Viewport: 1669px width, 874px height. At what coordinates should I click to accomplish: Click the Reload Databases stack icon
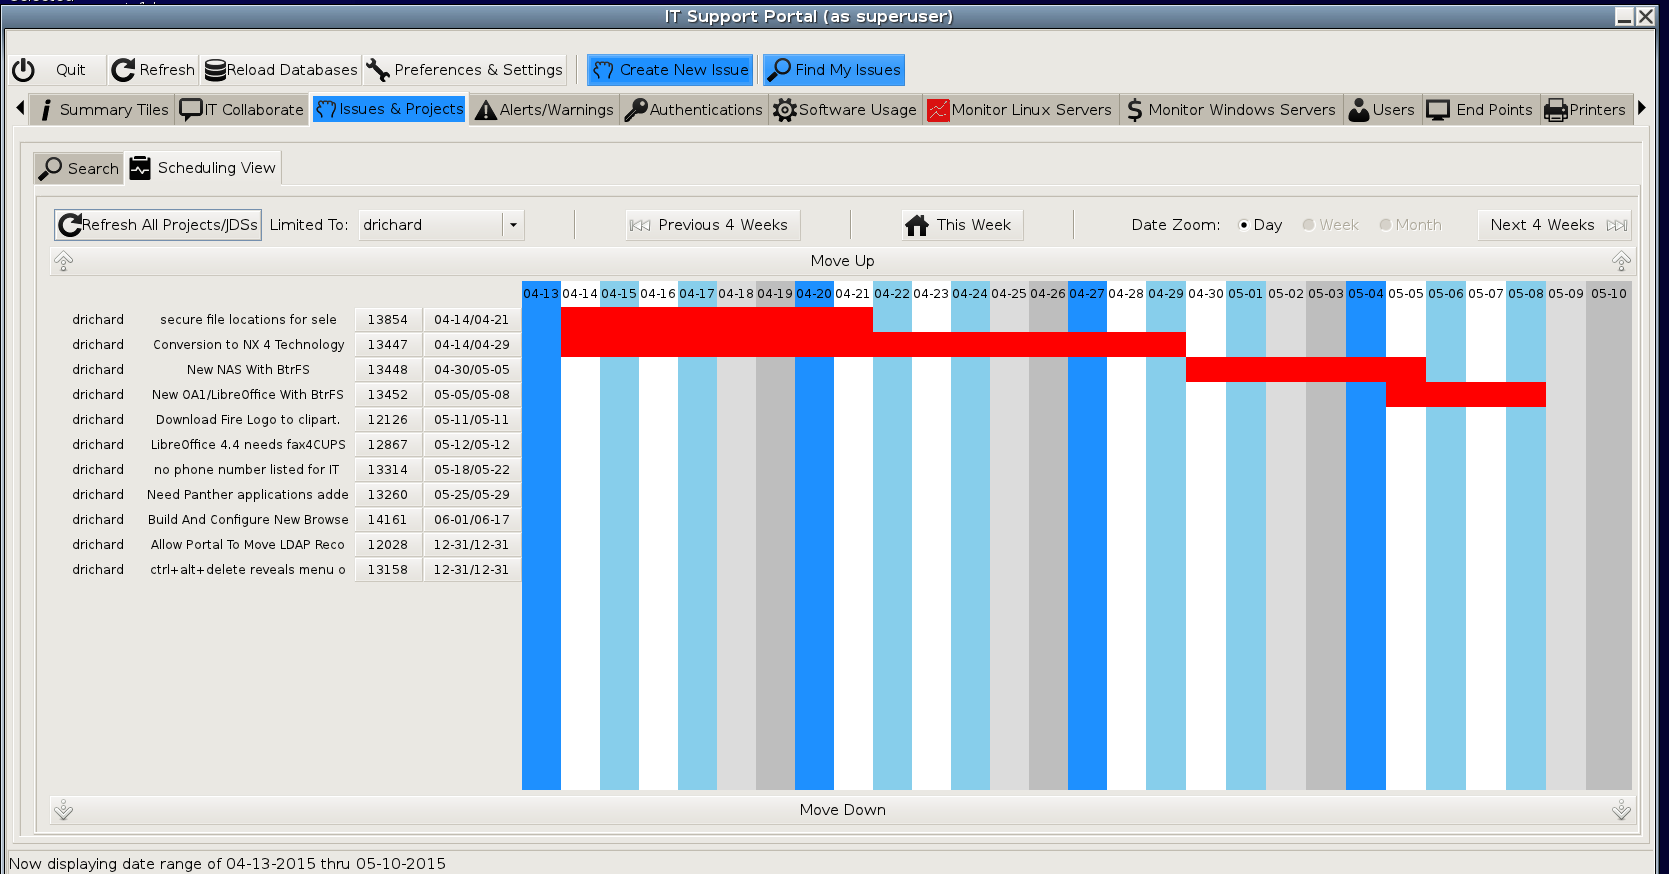click(x=215, y=70)
